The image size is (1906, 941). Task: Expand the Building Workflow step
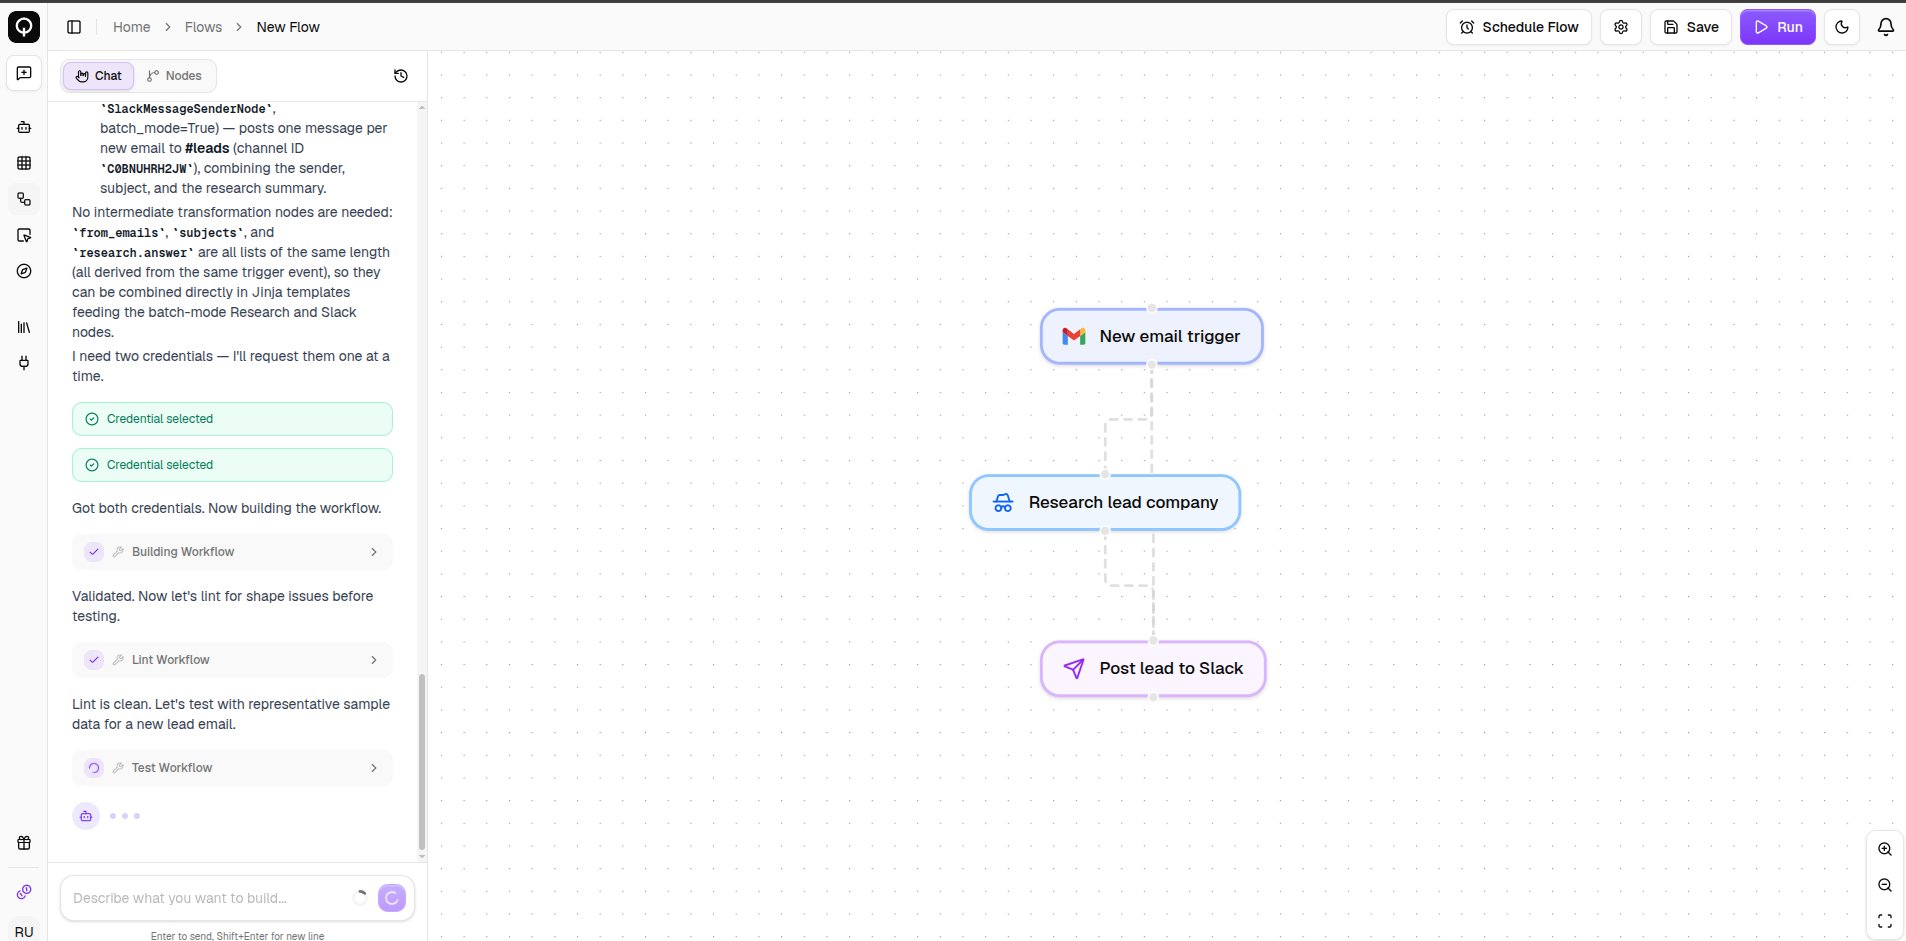(x=232, y=552)
